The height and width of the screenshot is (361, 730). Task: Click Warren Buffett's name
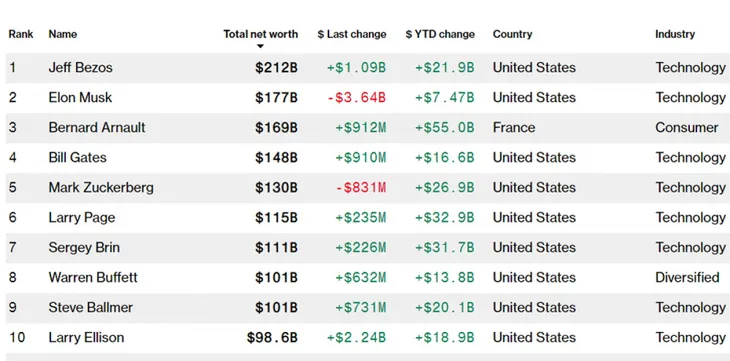(93, 278)
